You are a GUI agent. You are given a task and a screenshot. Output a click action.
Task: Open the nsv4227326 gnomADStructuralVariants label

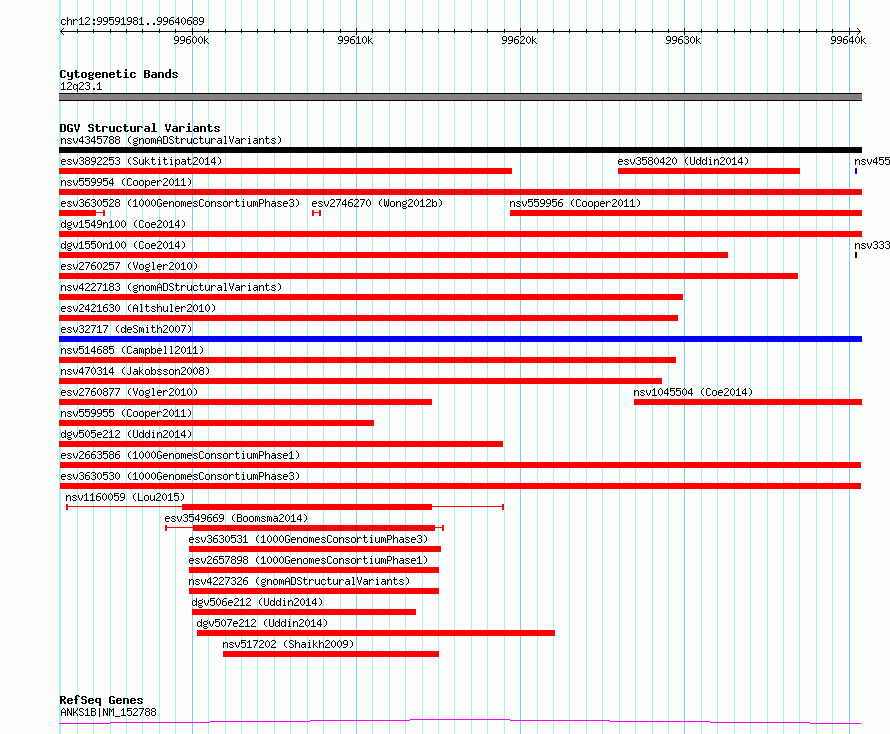299,581
